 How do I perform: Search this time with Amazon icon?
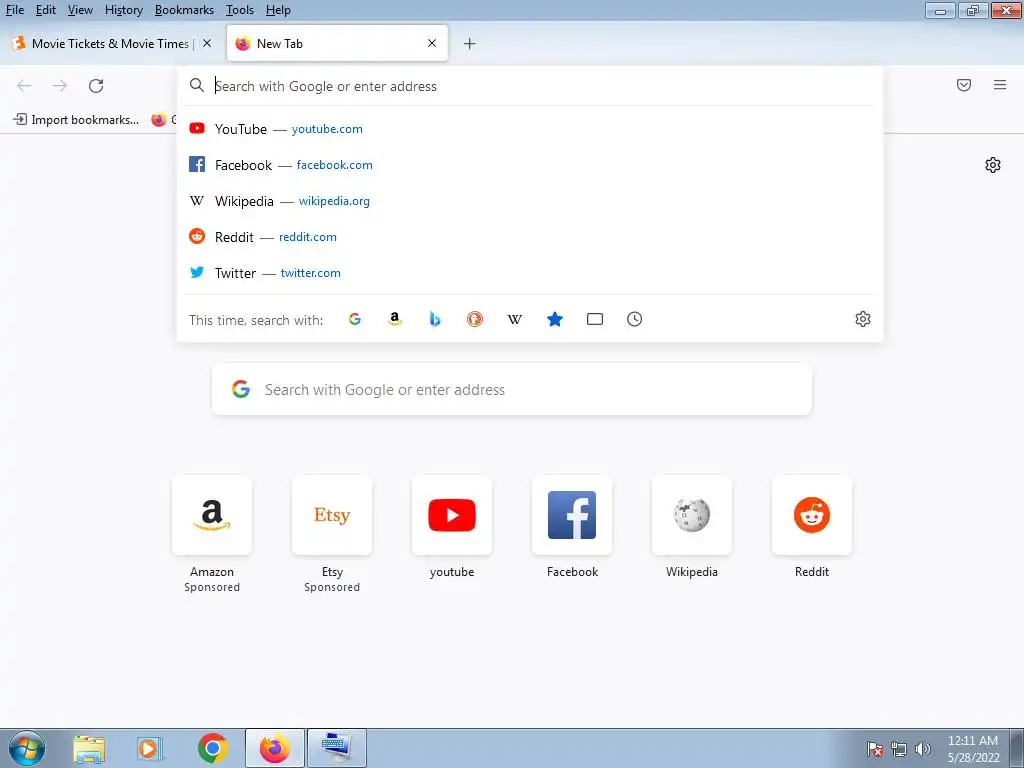(394, 319)
